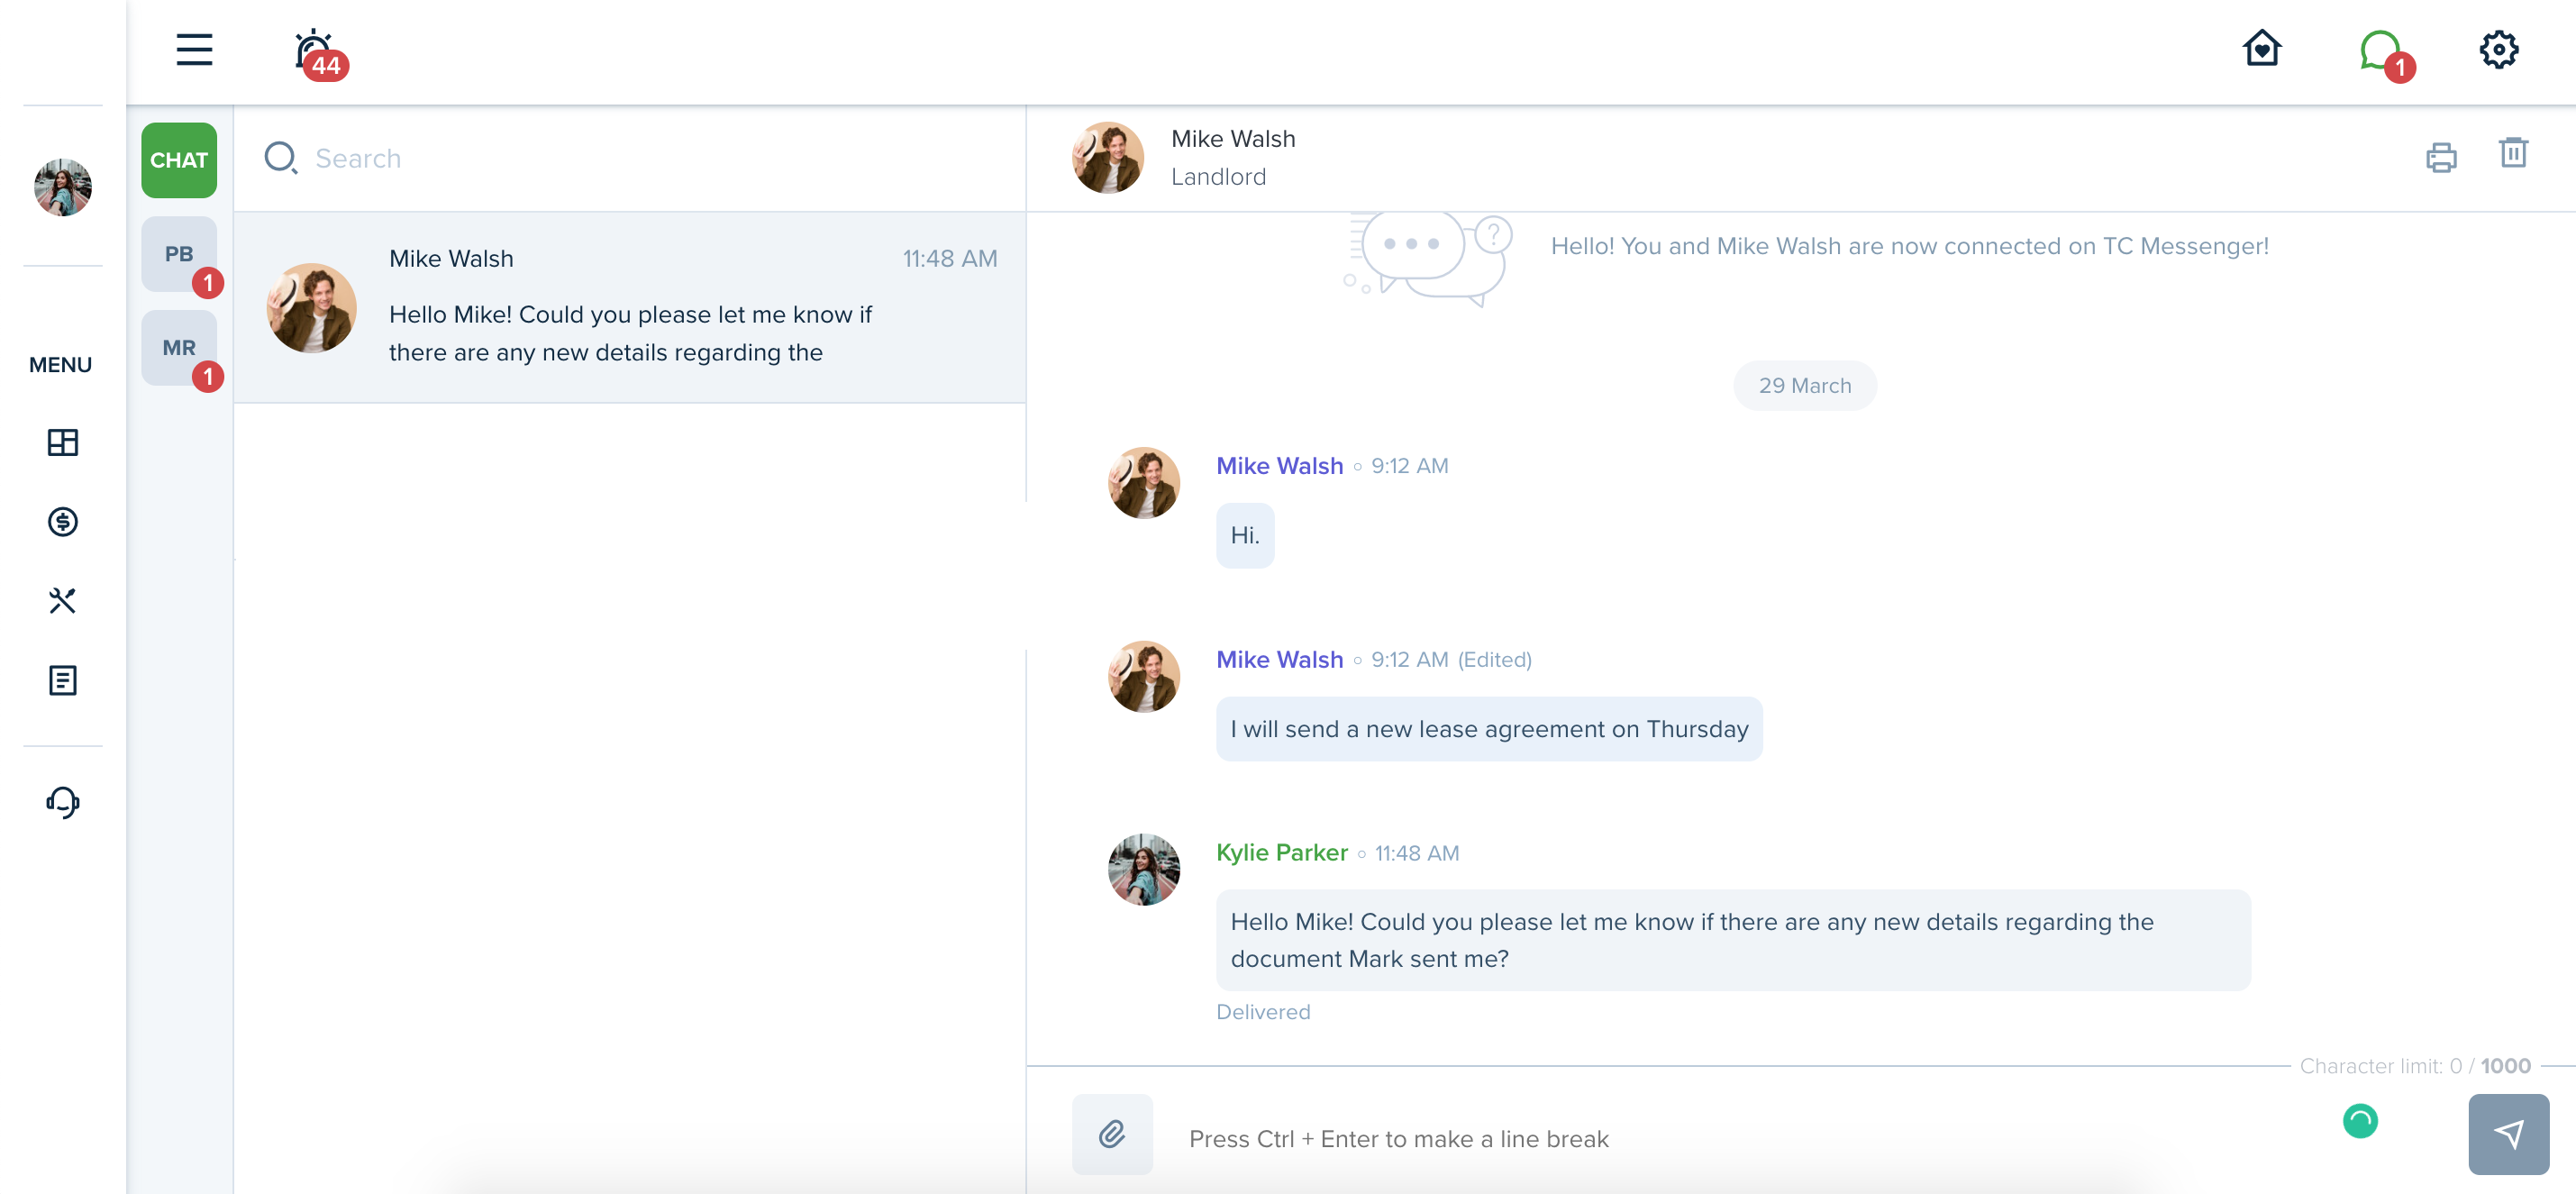Select the CHAT tab
This screenshot has height=1194, width=2576.
coord(179,160)
